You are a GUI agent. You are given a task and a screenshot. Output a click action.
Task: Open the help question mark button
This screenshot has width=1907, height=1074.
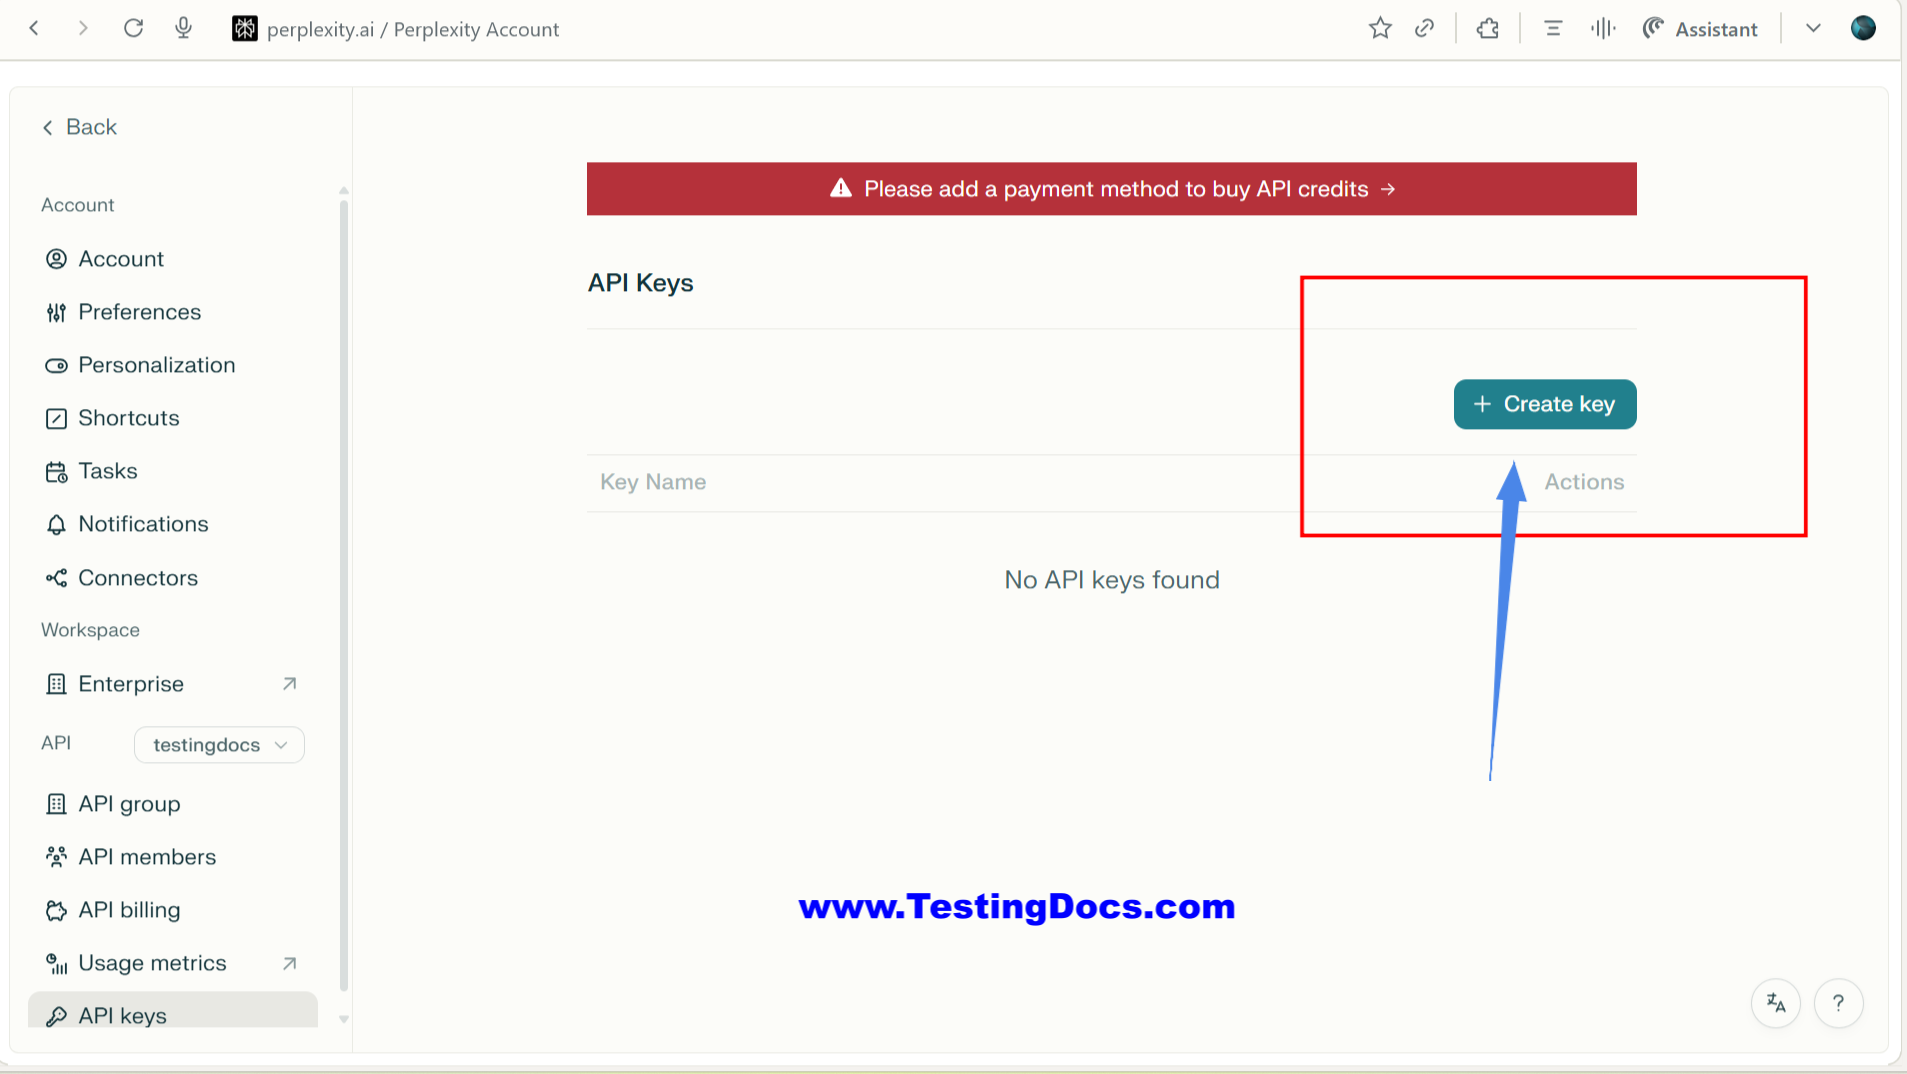coord(1838,1003)
